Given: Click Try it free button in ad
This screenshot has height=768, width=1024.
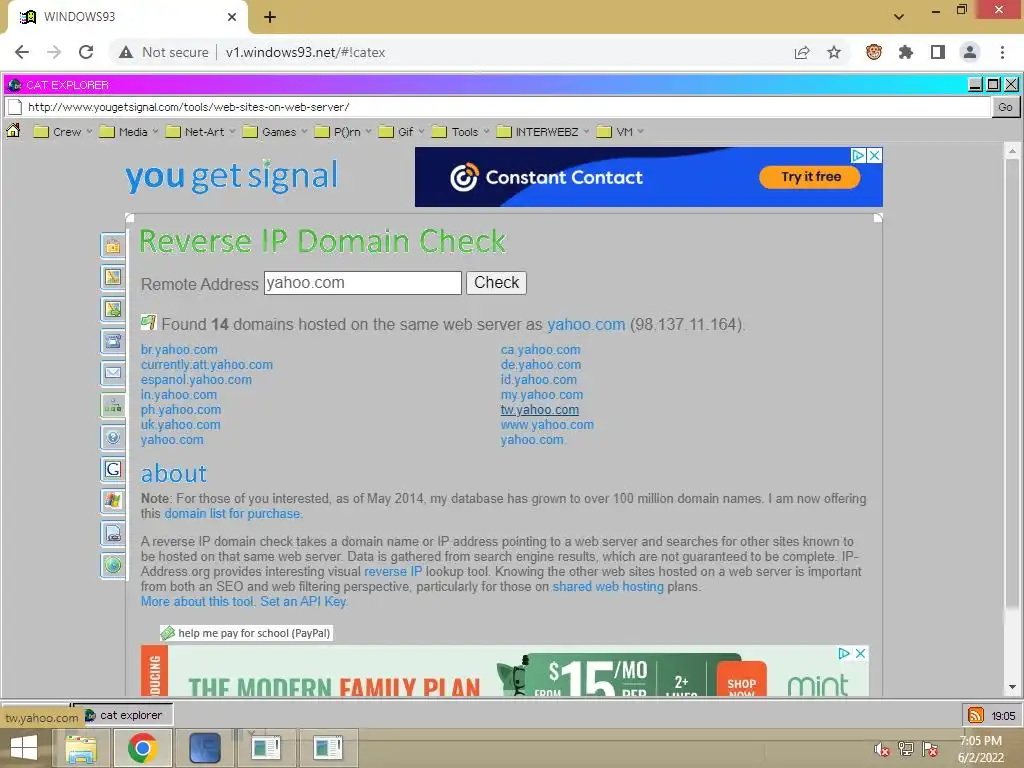Looking at the screenshot, I should tap(810, 177).
